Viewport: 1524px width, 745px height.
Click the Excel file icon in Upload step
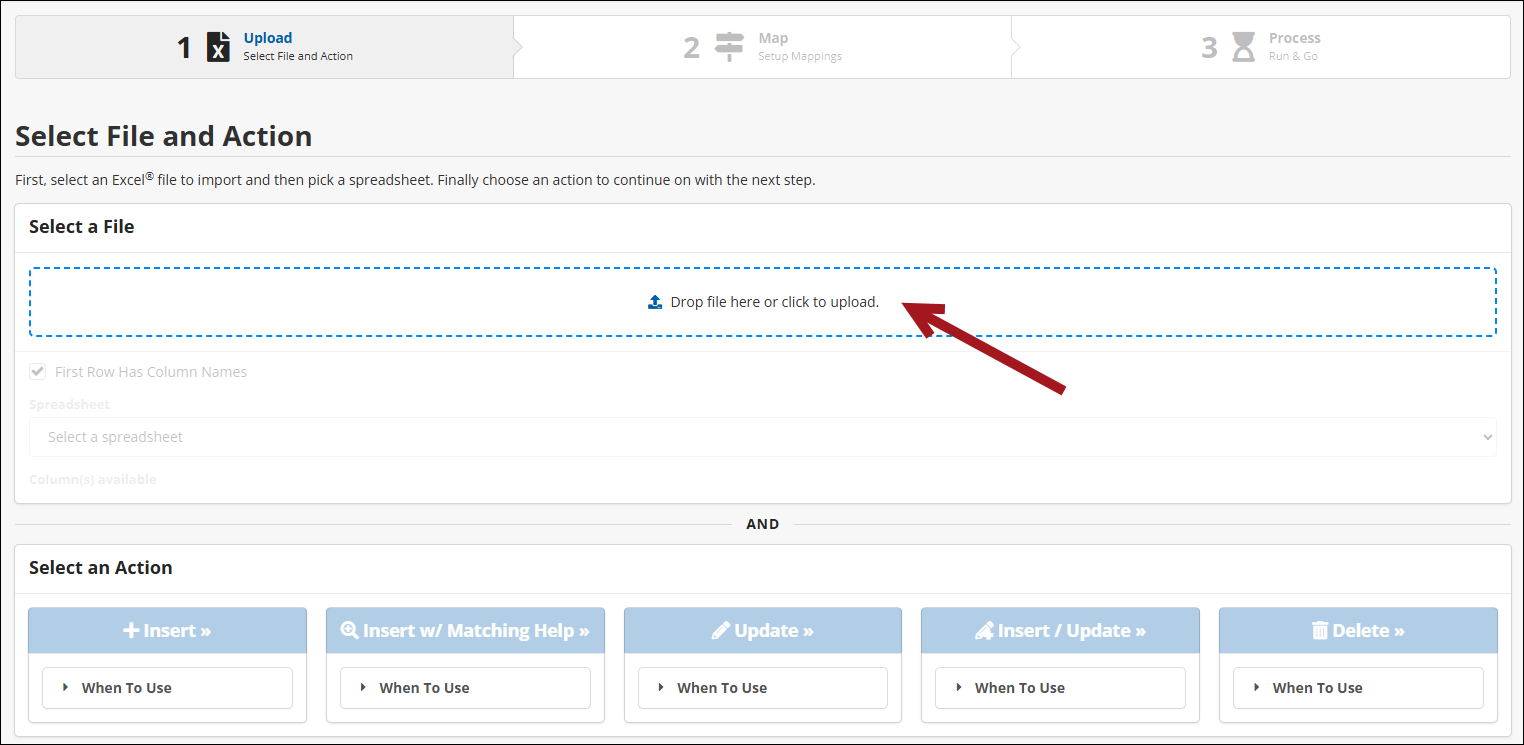[x=218, y=47]
